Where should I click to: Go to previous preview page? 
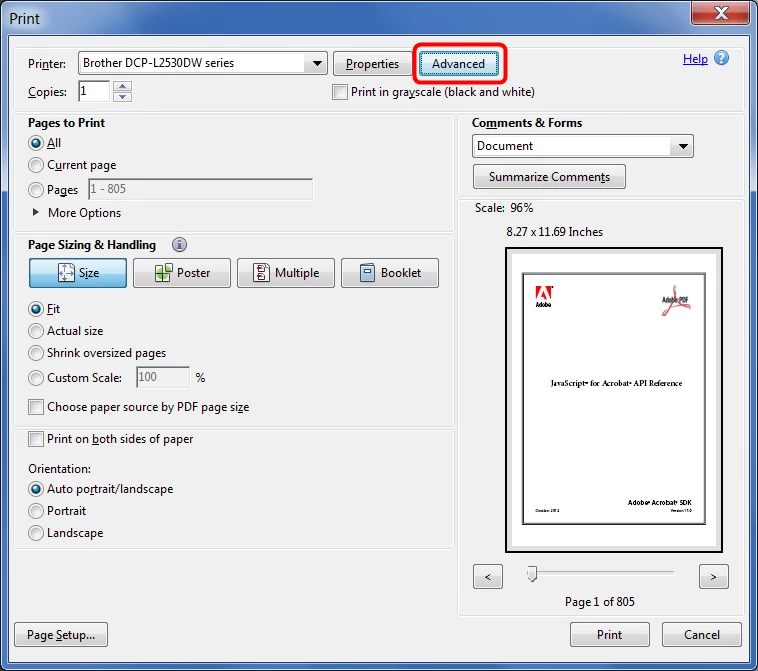[488, 577]
